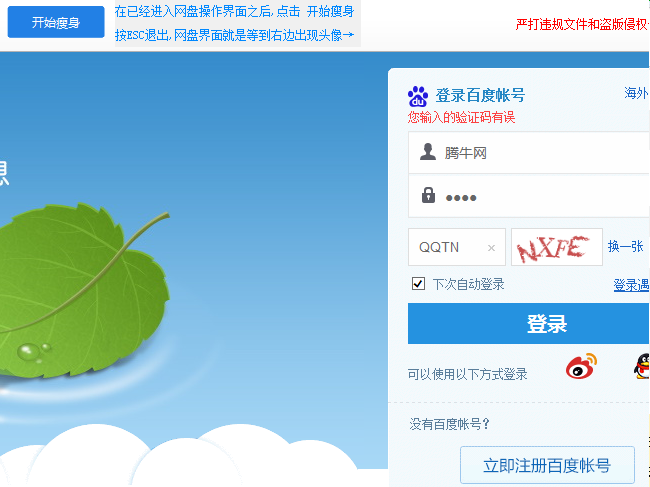Click the Baidu paw logo icon
Viewport: 650px width, 487px height.
coord(418,97)
